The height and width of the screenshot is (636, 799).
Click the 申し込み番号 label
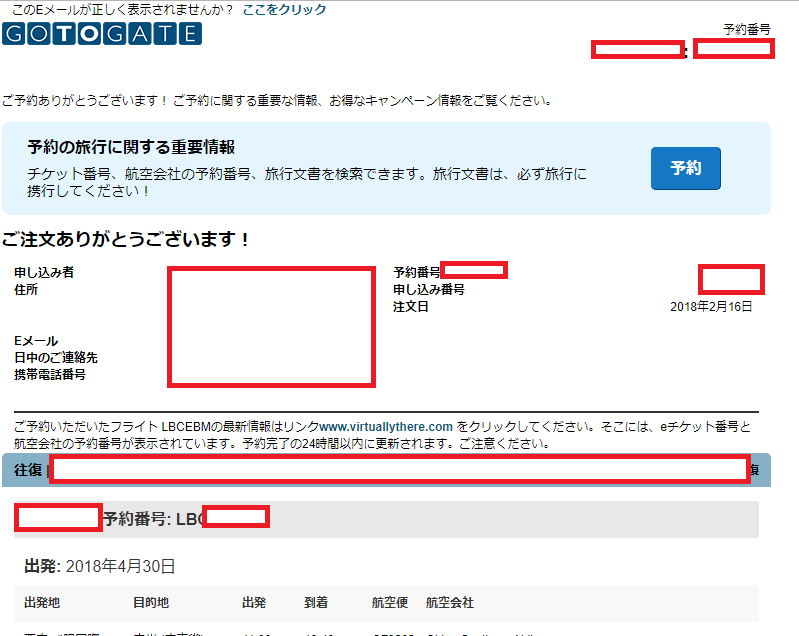[x=429, y=290]
